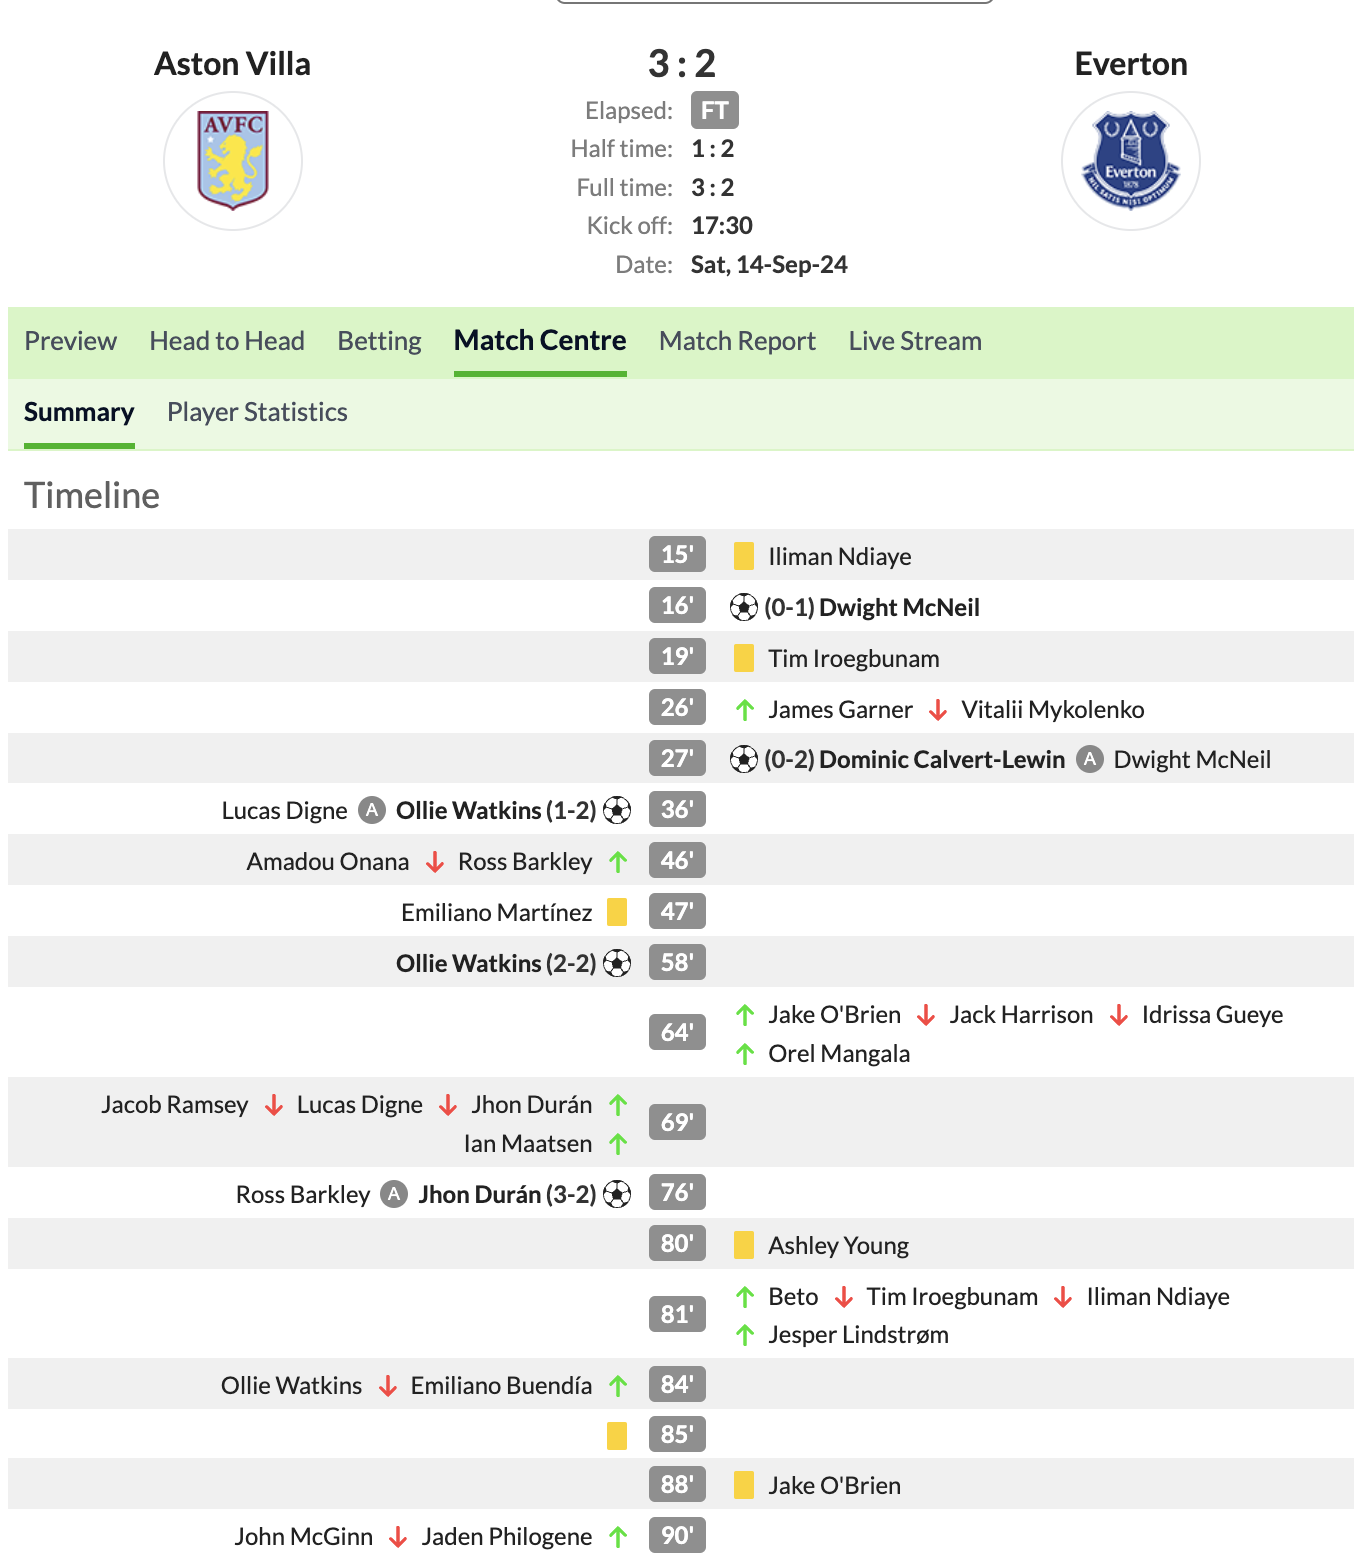1354x1566 pixels.
Task: Open the Match Report tab
Action: tap(737, 341)
